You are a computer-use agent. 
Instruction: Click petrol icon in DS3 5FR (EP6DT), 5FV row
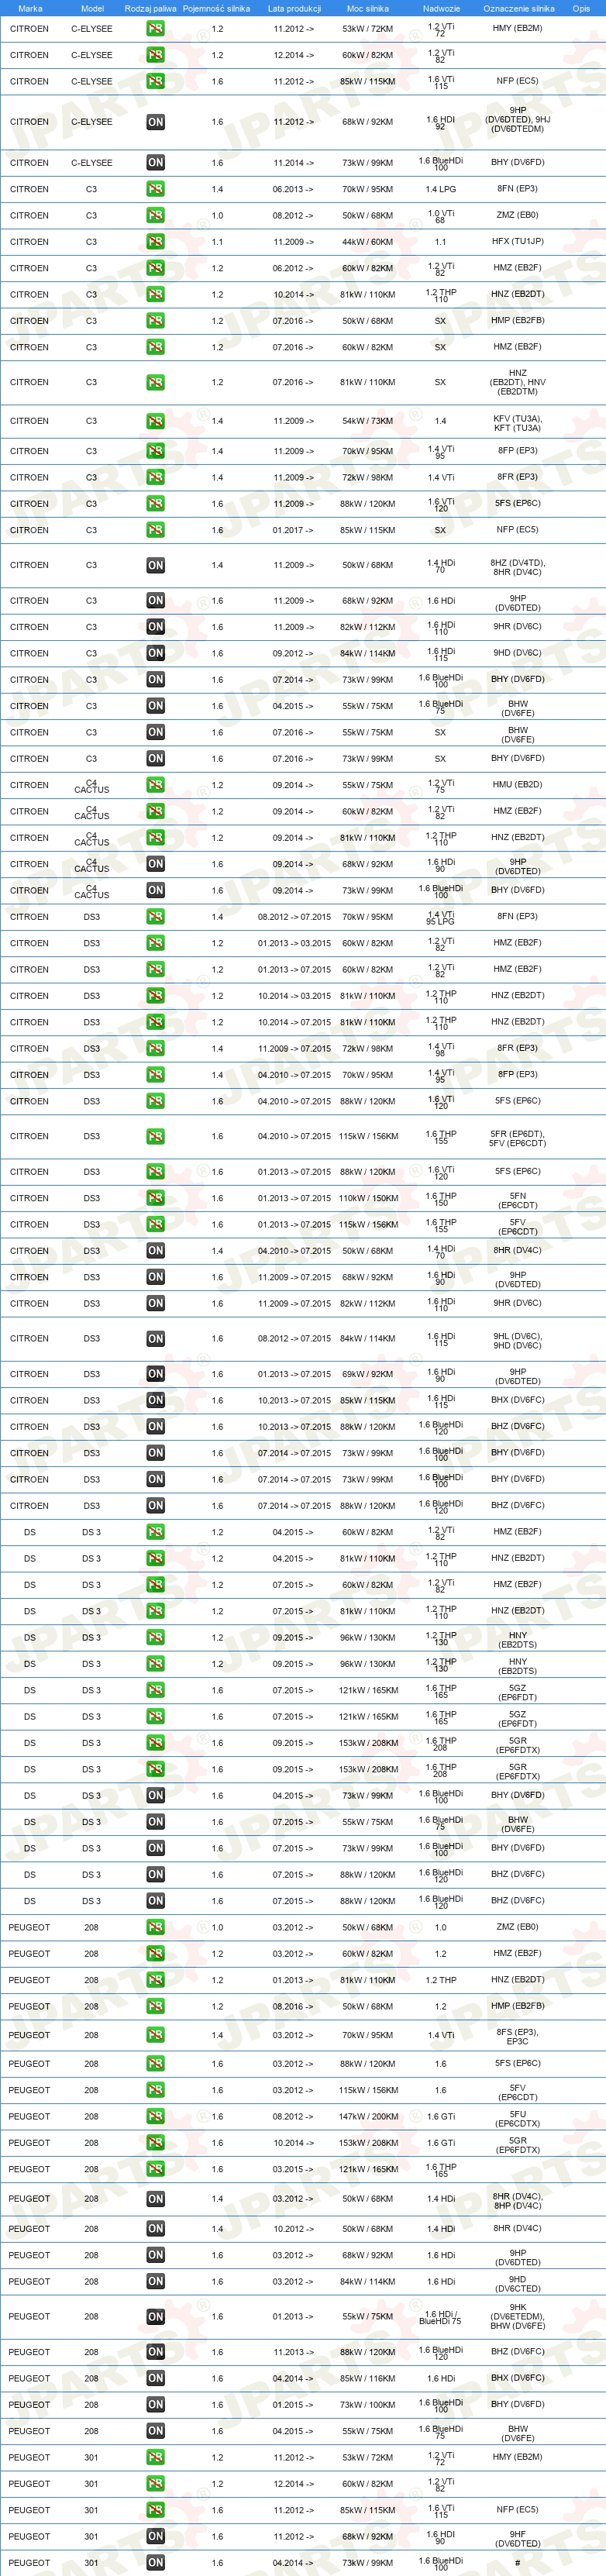coord(155,1136)
